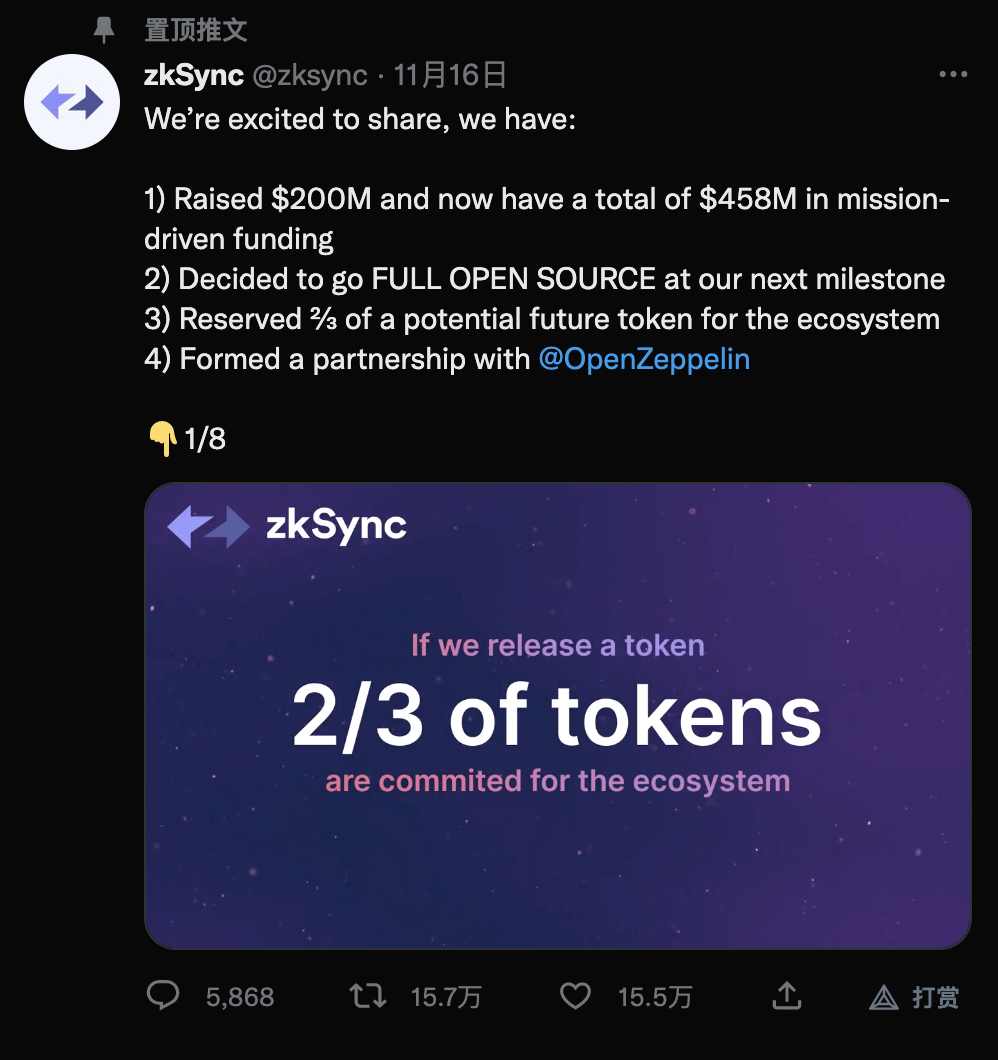Open the @OpenZeppelin mention link
998x1060 pixels.
644,359
